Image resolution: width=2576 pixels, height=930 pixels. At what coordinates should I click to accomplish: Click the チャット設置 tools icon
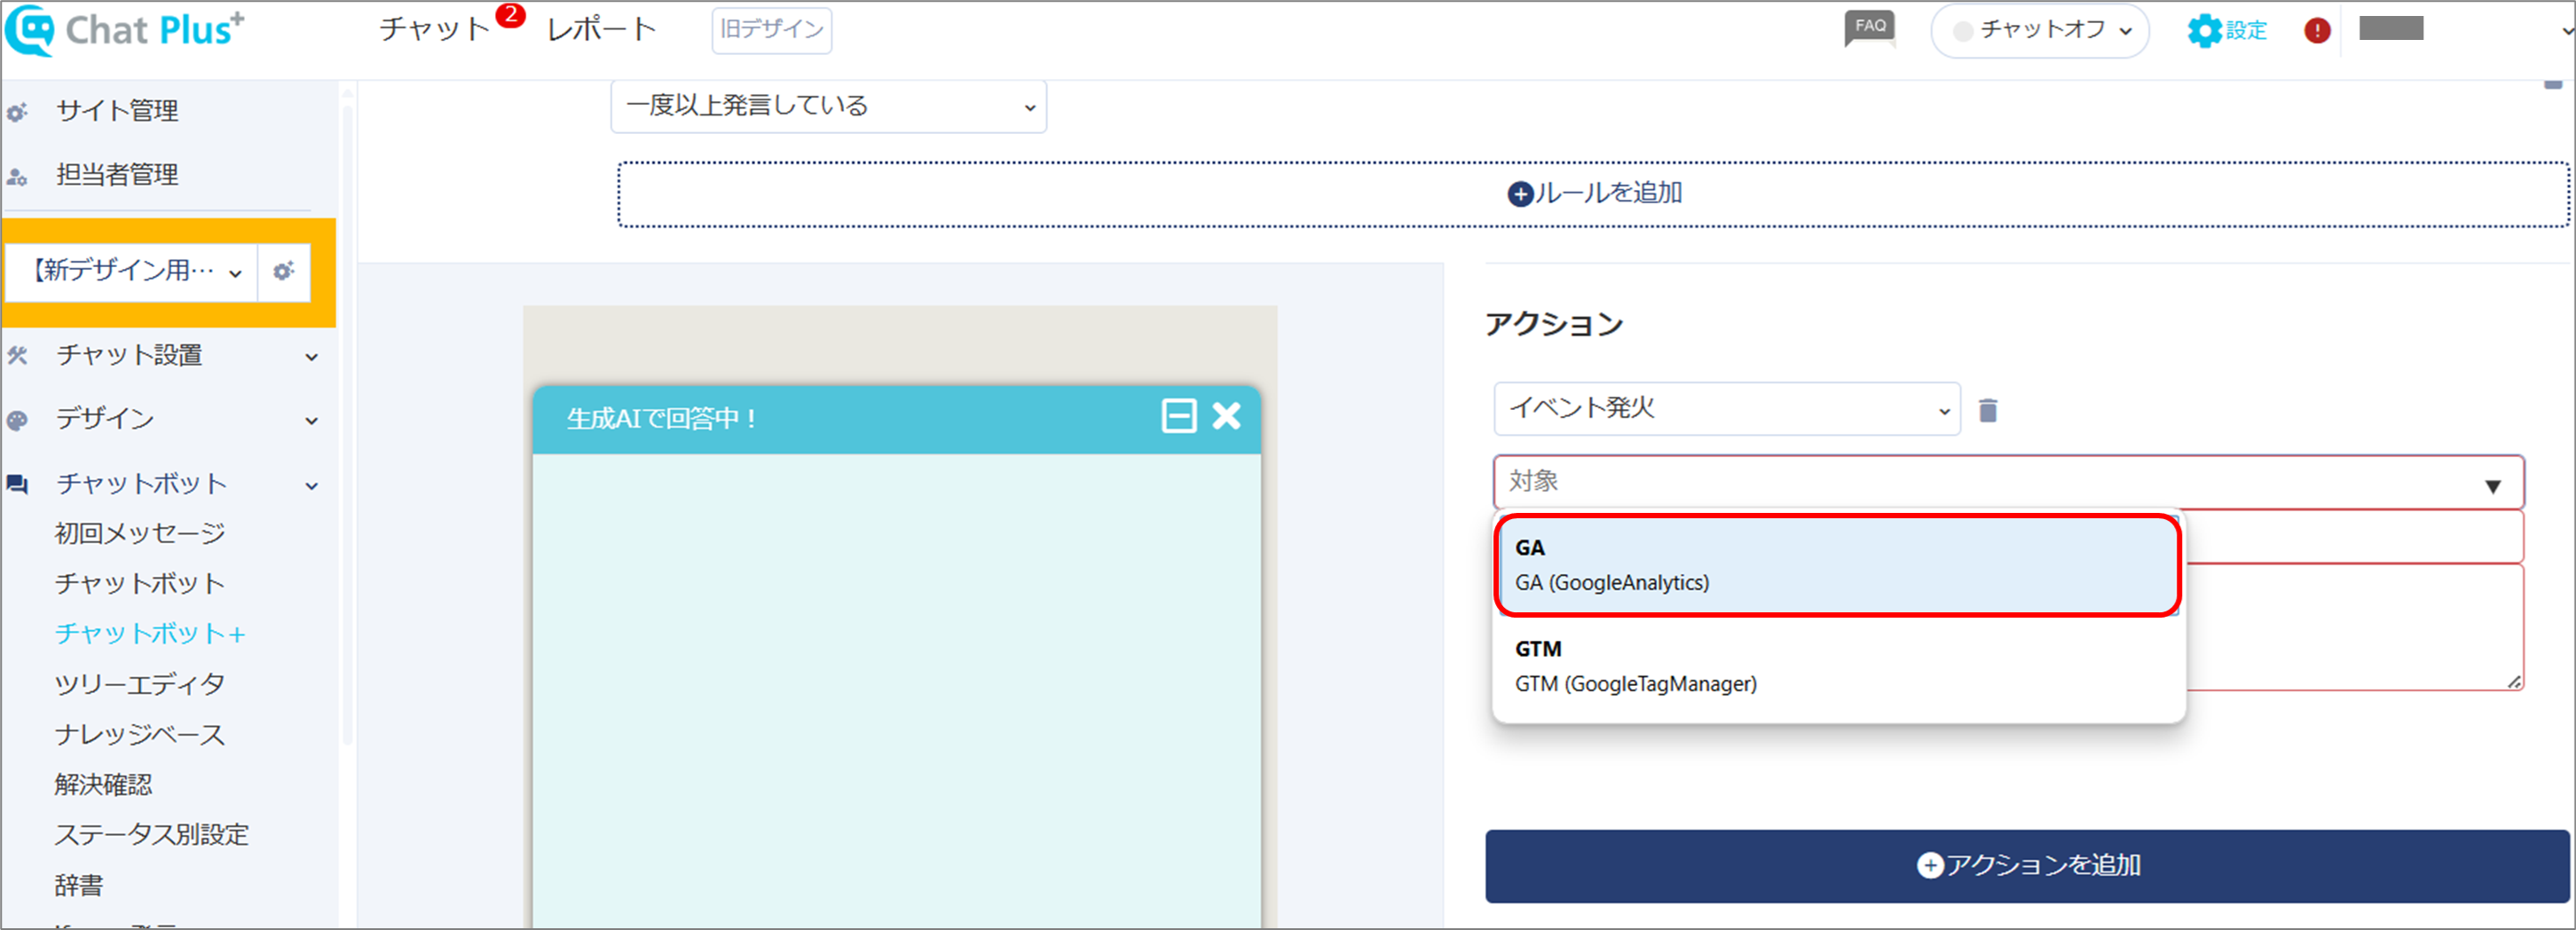coord(17,355)
